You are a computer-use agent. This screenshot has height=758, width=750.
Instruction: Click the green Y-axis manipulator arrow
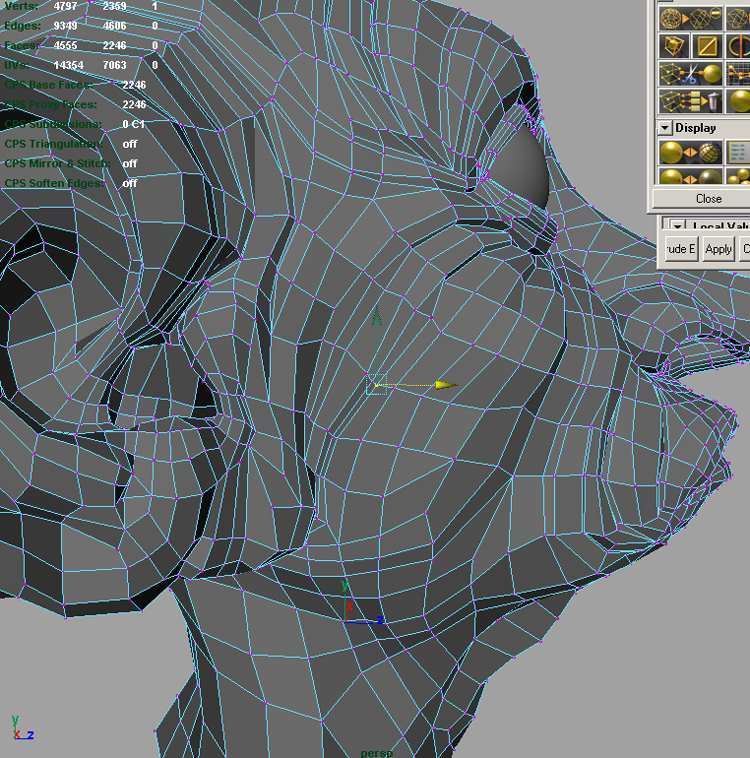[x=376, y=318]
